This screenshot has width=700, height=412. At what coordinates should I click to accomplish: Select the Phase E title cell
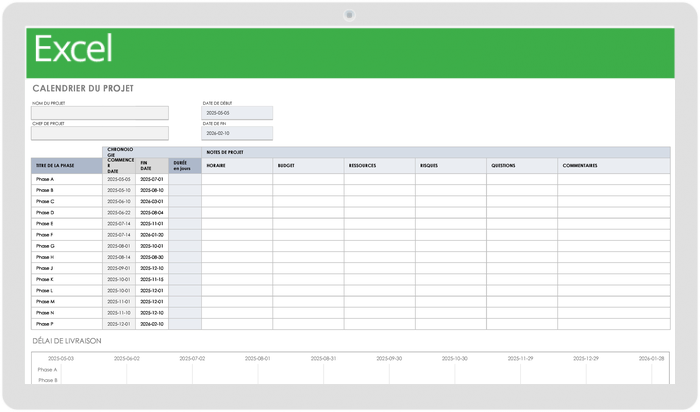tap(67, 224)
